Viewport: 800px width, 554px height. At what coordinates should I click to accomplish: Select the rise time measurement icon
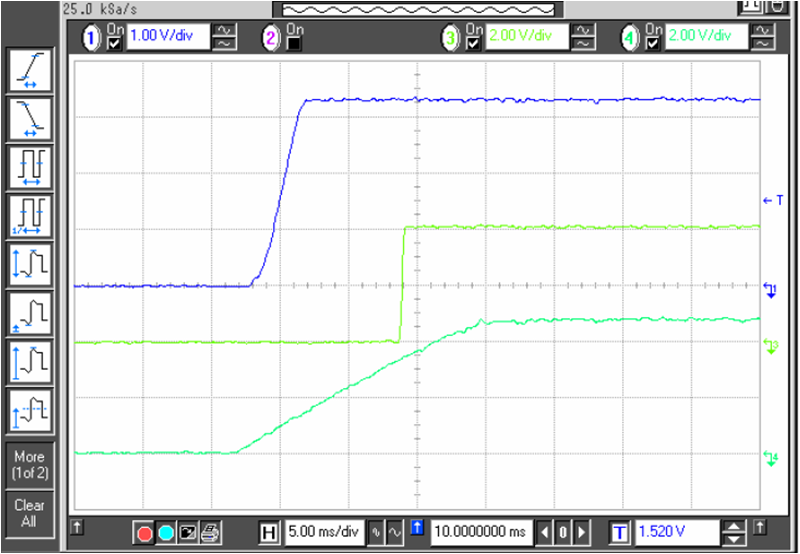coord(30,70)
